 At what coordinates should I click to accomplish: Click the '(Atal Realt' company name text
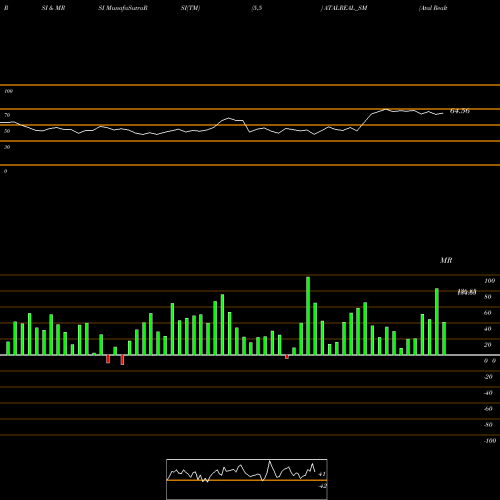pyautogui.click(x=433, y=8)
